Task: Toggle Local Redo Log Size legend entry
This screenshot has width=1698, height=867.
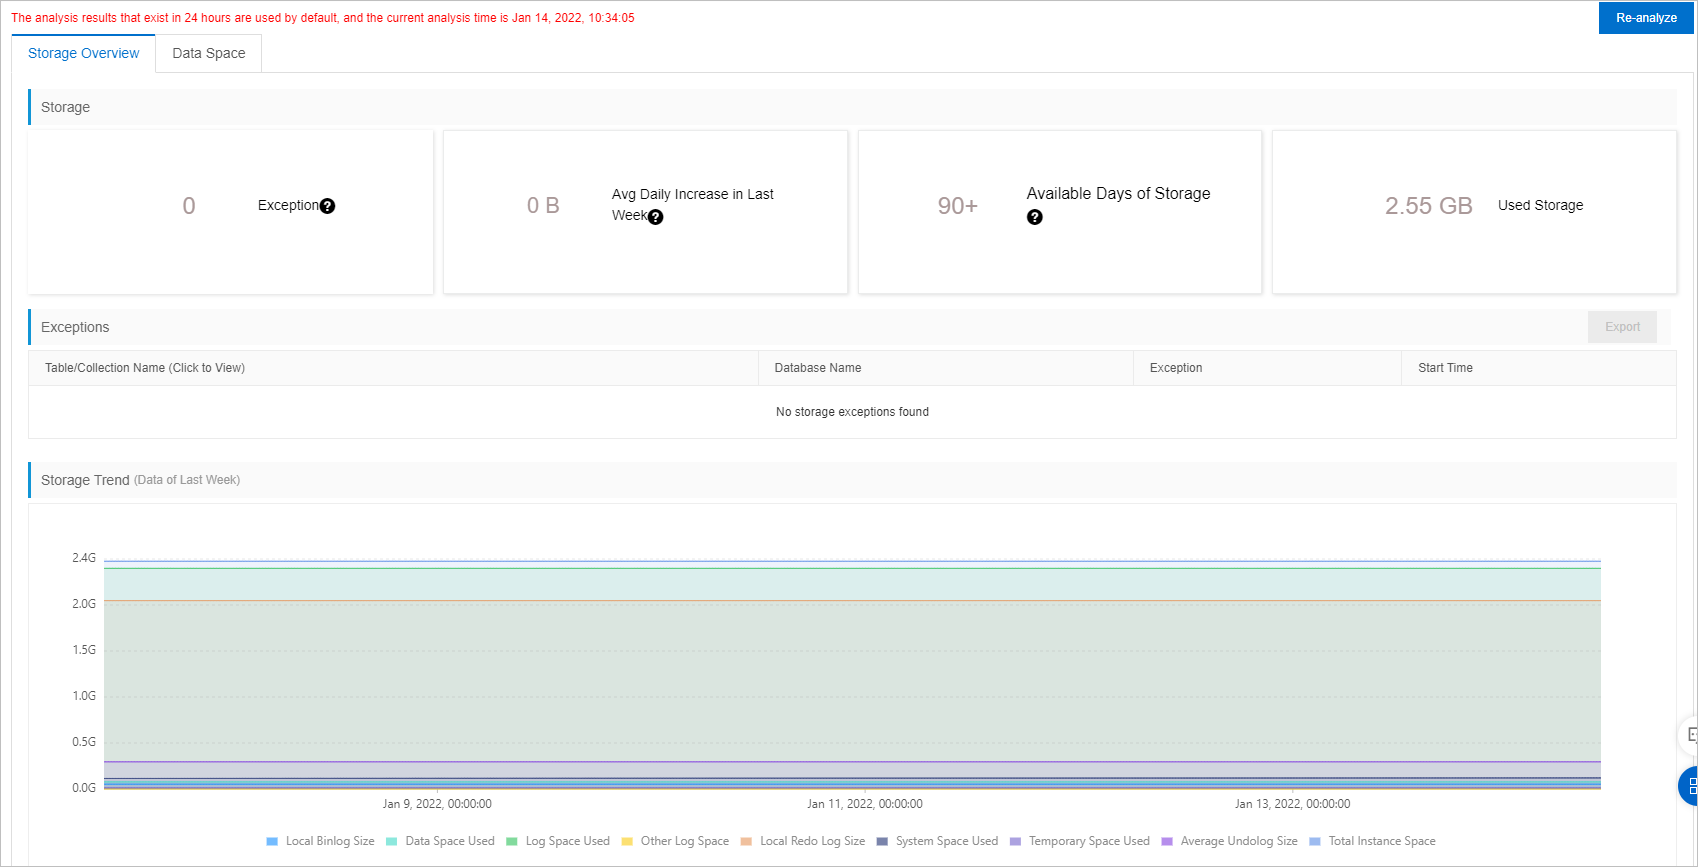Action: coord(803,841)
